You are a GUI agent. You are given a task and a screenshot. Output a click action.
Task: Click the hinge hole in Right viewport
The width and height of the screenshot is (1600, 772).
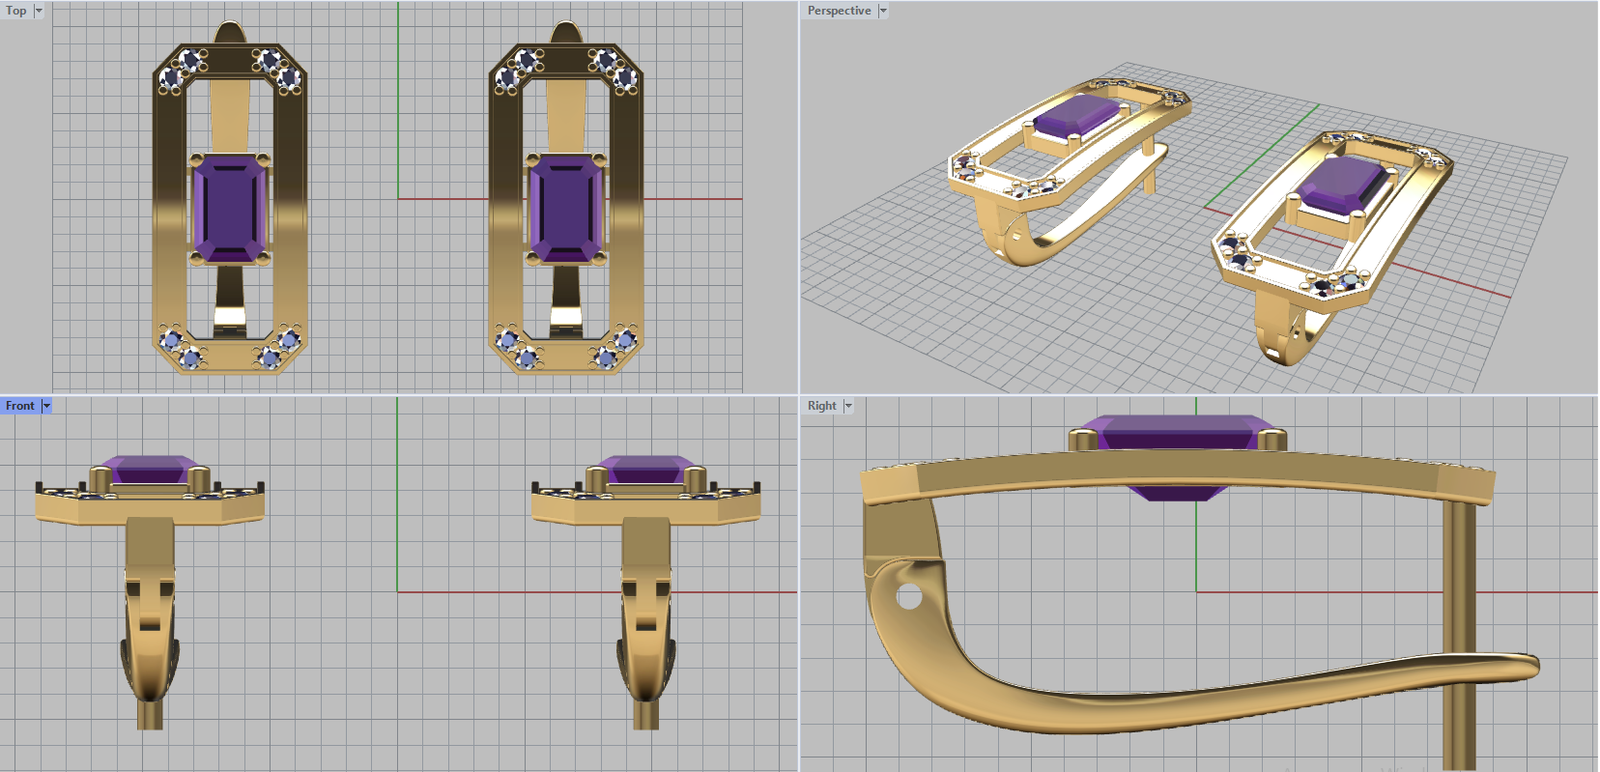point(909,597)
